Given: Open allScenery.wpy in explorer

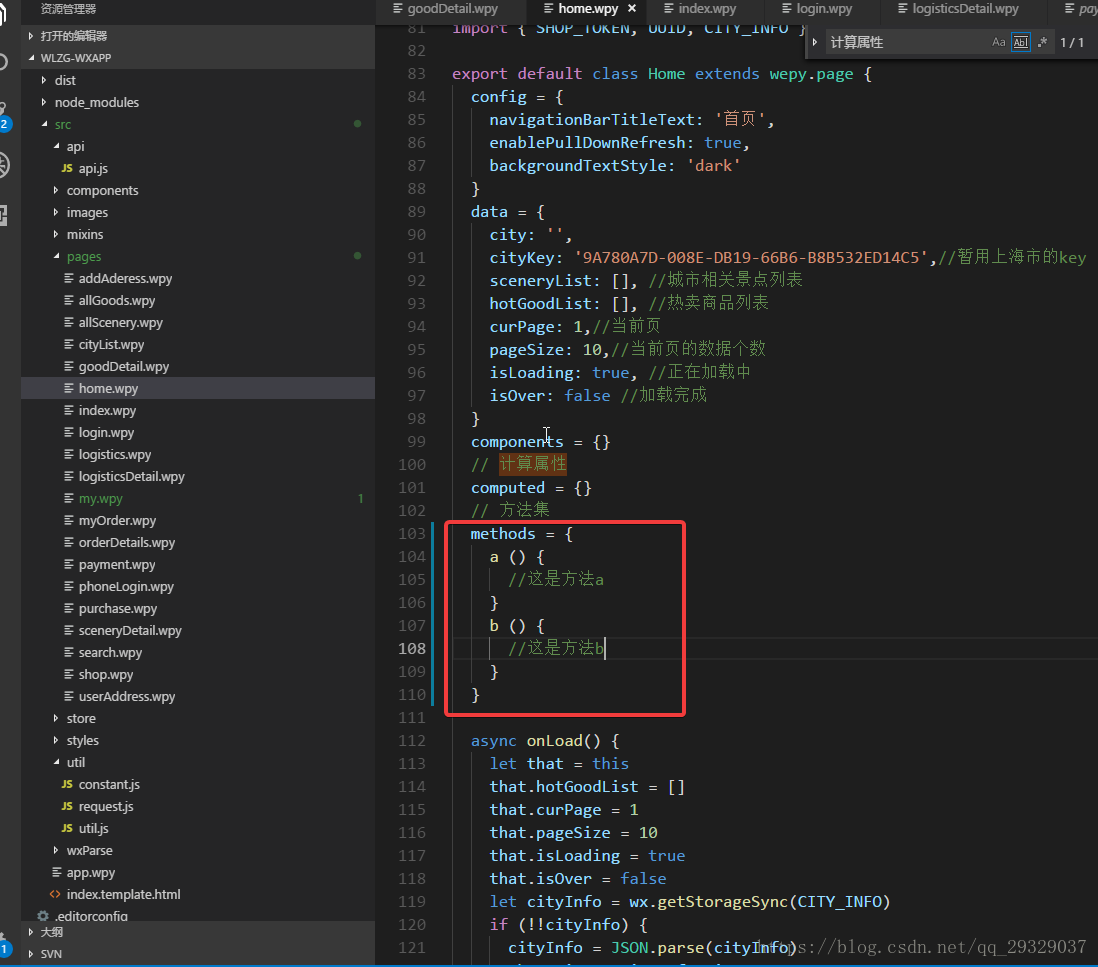Looking at the screenshot, I should tap(120, 322).
